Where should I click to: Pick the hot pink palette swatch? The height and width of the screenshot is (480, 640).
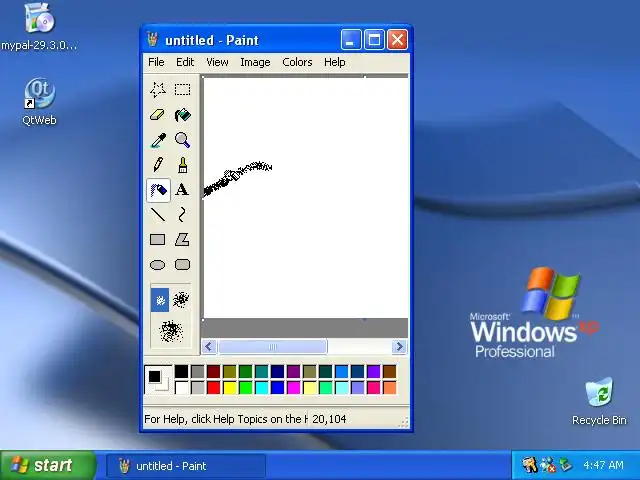coord(373,387)
